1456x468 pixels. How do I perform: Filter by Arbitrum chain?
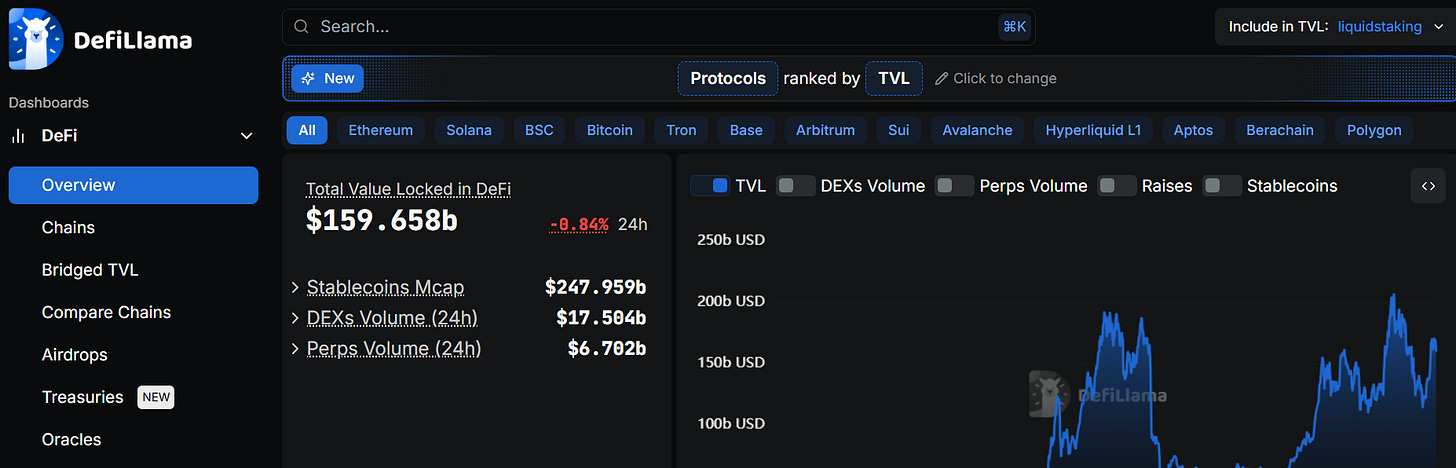tap(825, 130)
